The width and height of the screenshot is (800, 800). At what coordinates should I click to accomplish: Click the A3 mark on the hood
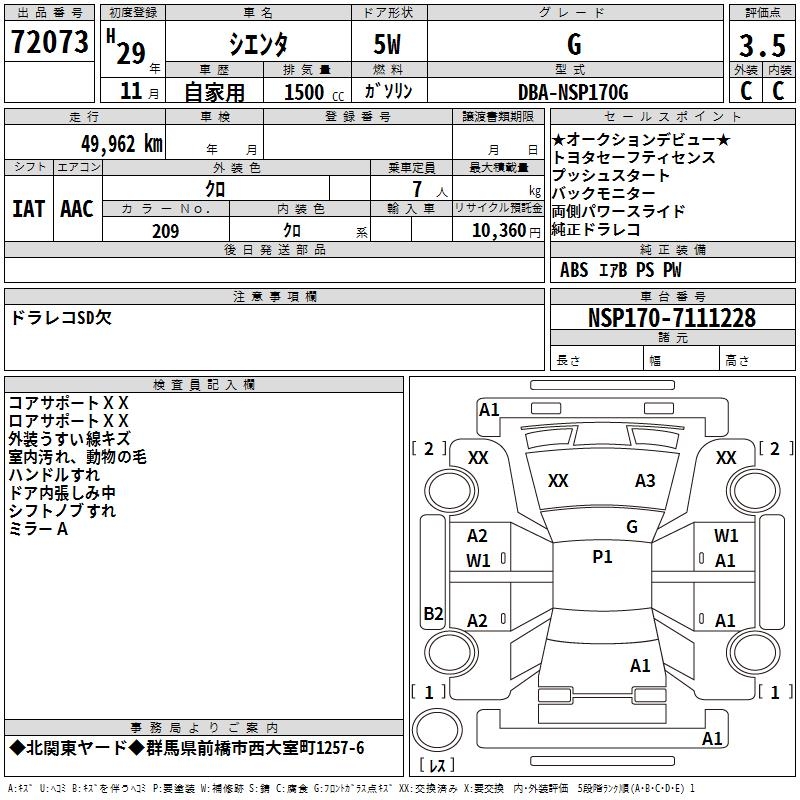pyautogui.click(x=645, y=481)
